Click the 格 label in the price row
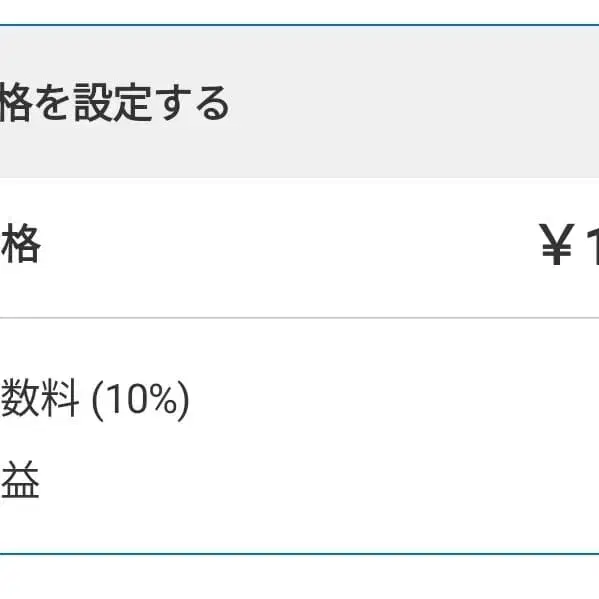Viewport: 599px width, 599px height. (20, 244)
